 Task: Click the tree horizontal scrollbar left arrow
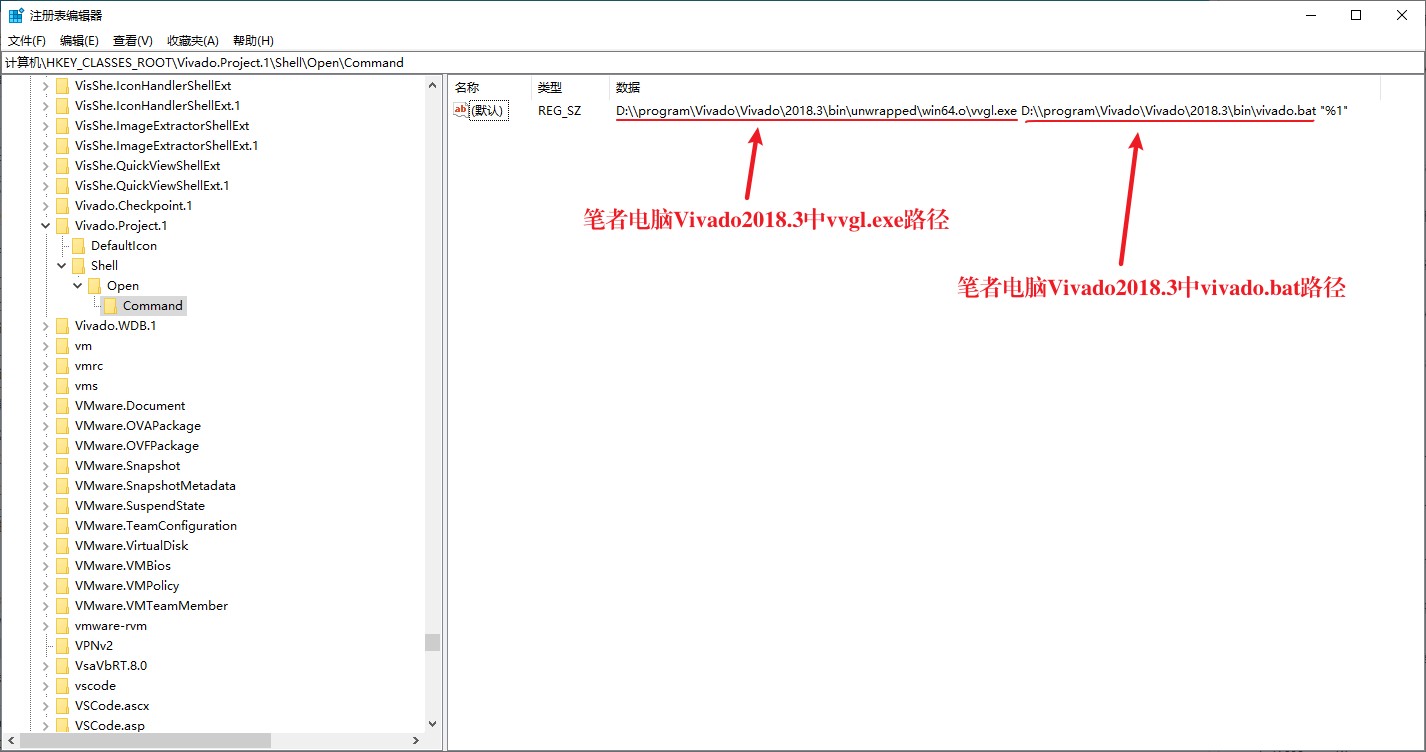[x=11, y=741]
